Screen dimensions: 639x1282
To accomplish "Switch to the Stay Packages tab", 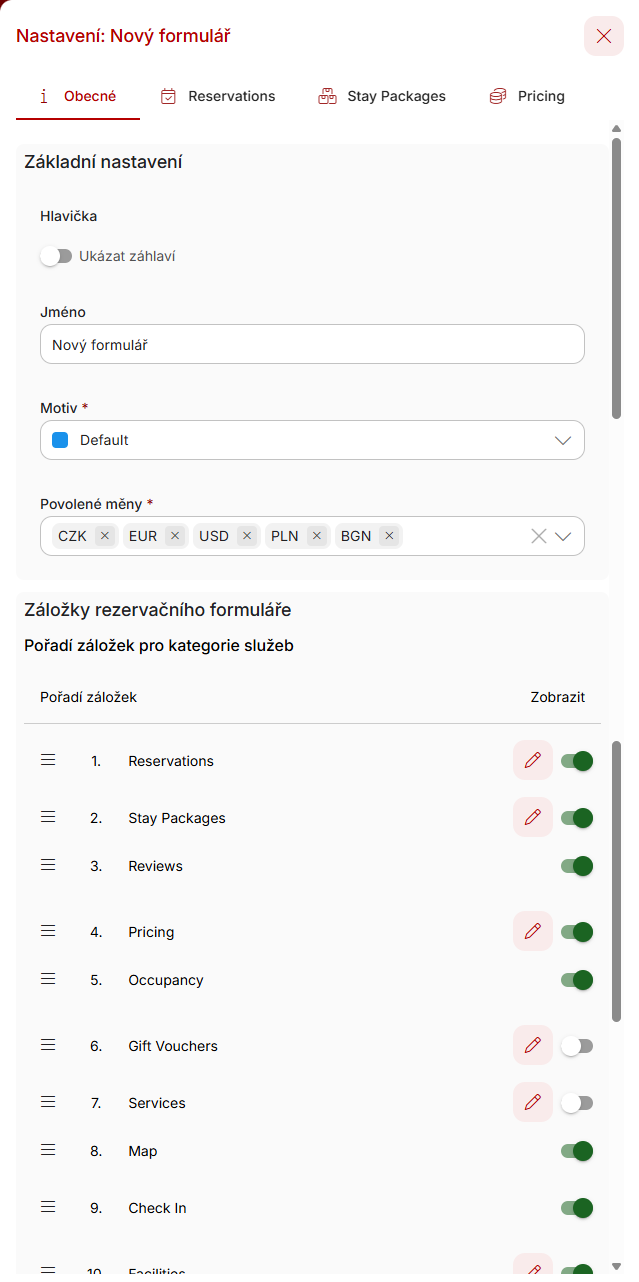I will click(x=382, y=96).
